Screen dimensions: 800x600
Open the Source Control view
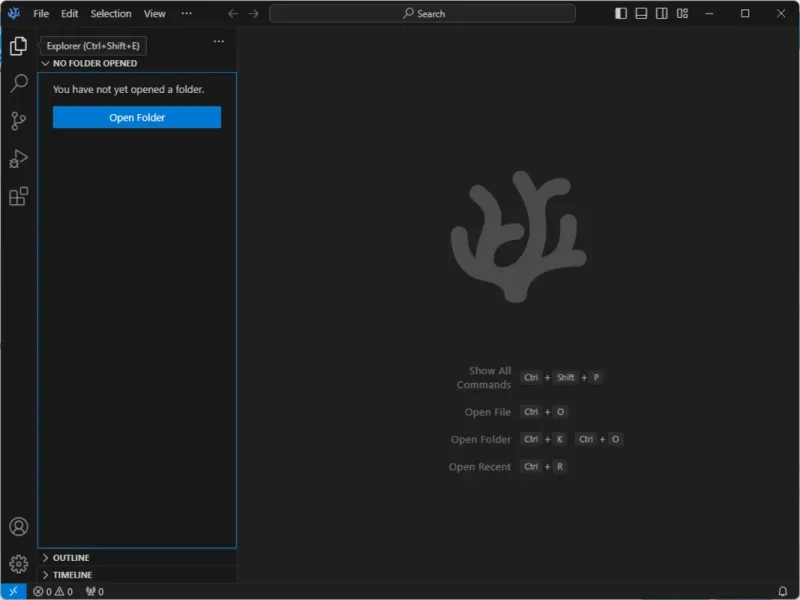[x=18, y=121]
